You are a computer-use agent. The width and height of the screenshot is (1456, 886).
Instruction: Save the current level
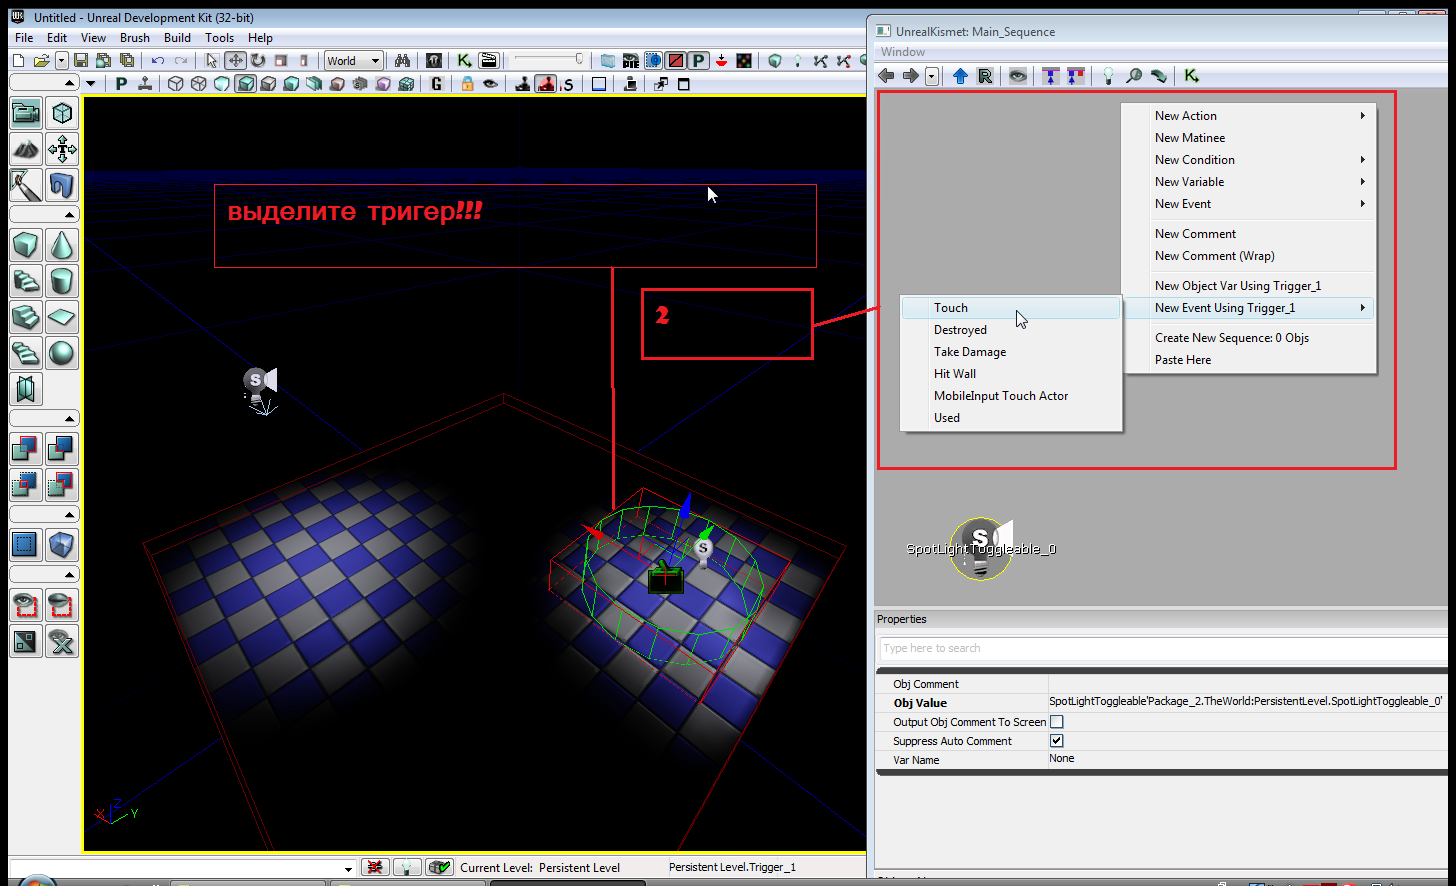81,61
